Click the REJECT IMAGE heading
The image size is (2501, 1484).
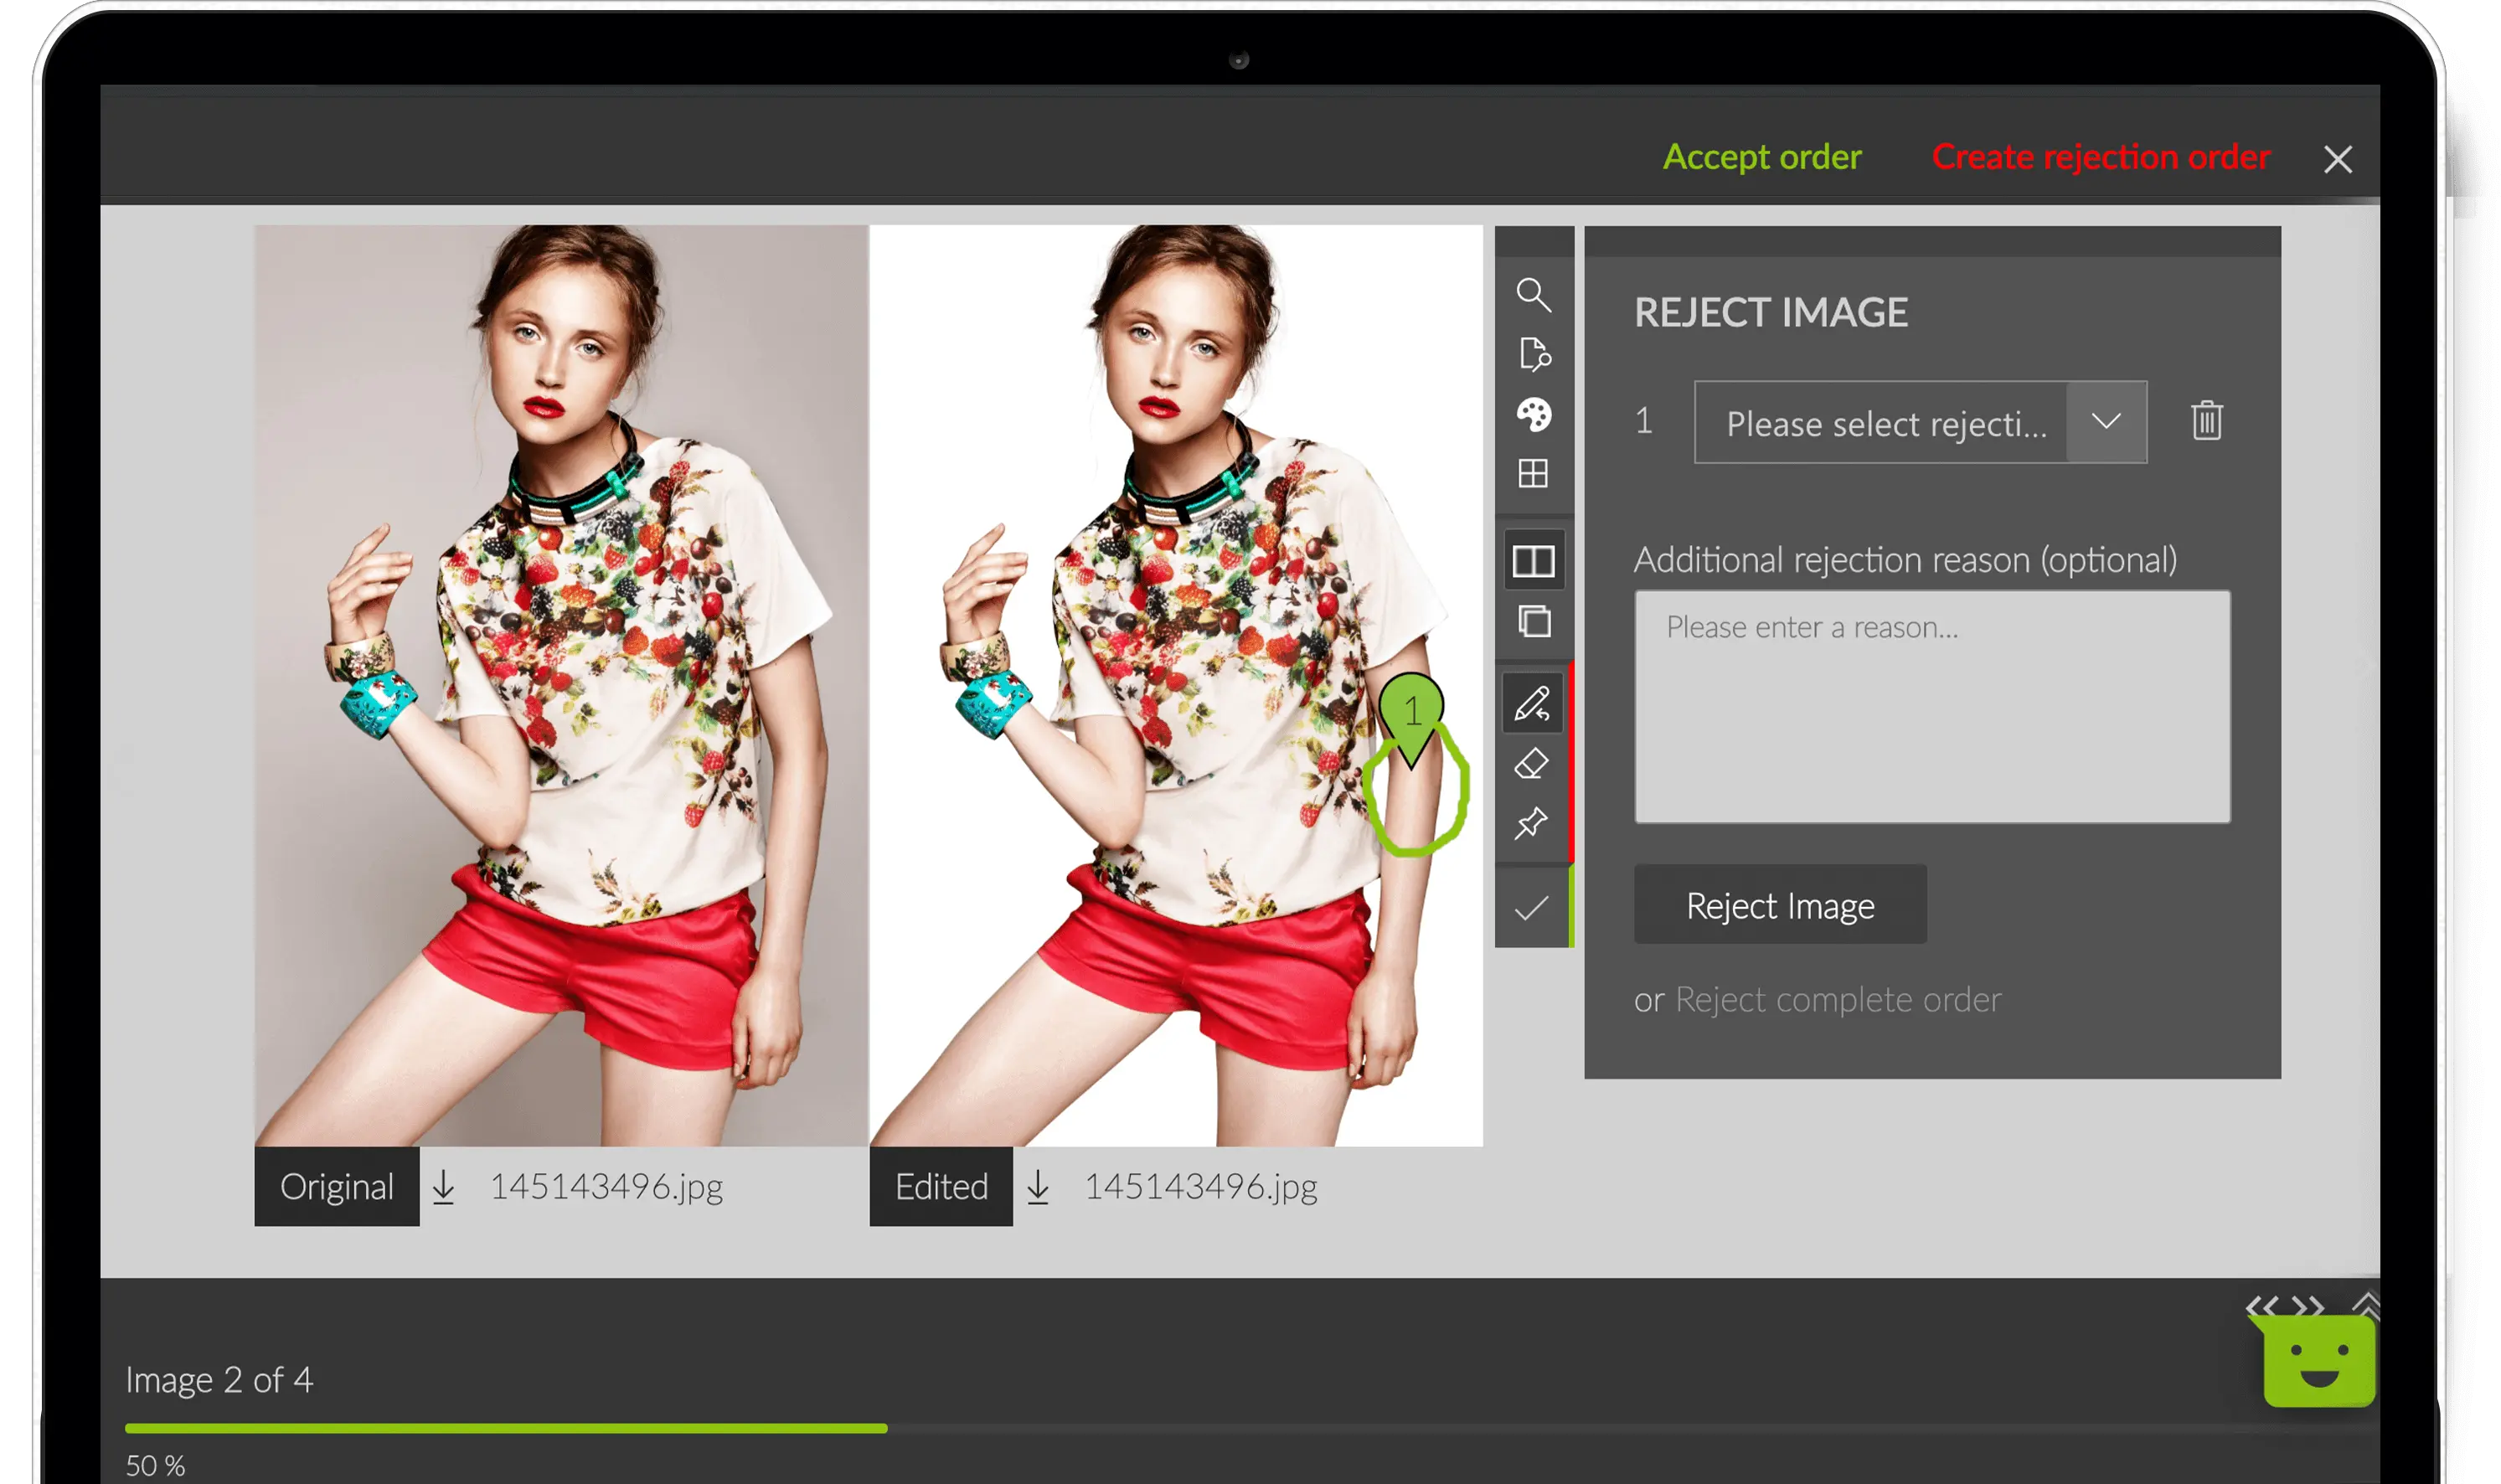(1771, 313)
